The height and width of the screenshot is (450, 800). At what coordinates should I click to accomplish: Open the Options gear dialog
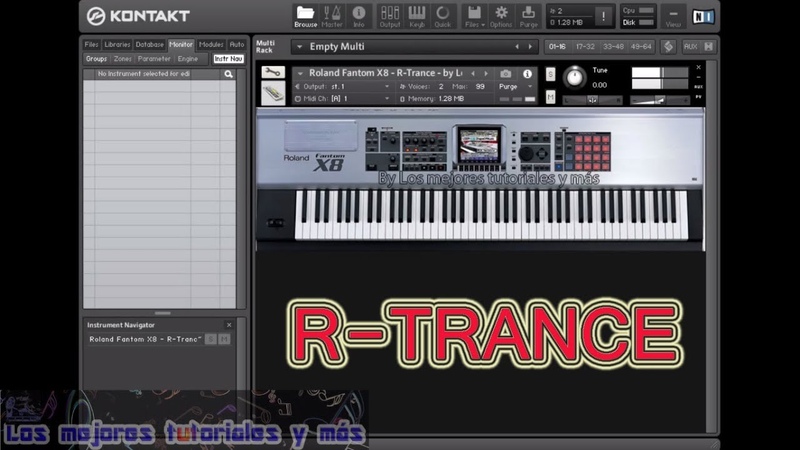501,16
